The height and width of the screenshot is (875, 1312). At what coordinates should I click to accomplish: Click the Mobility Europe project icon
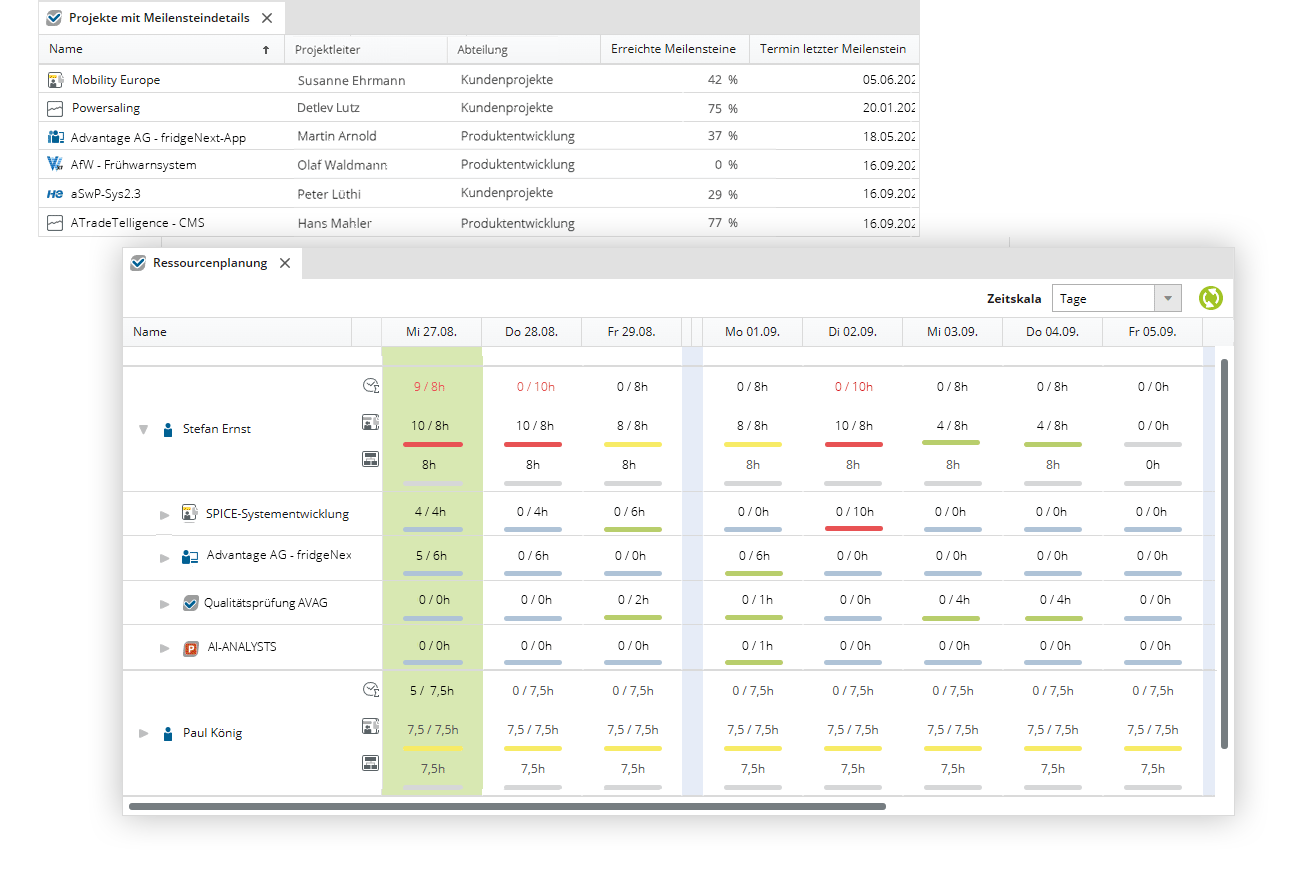(x=55, y=80)
